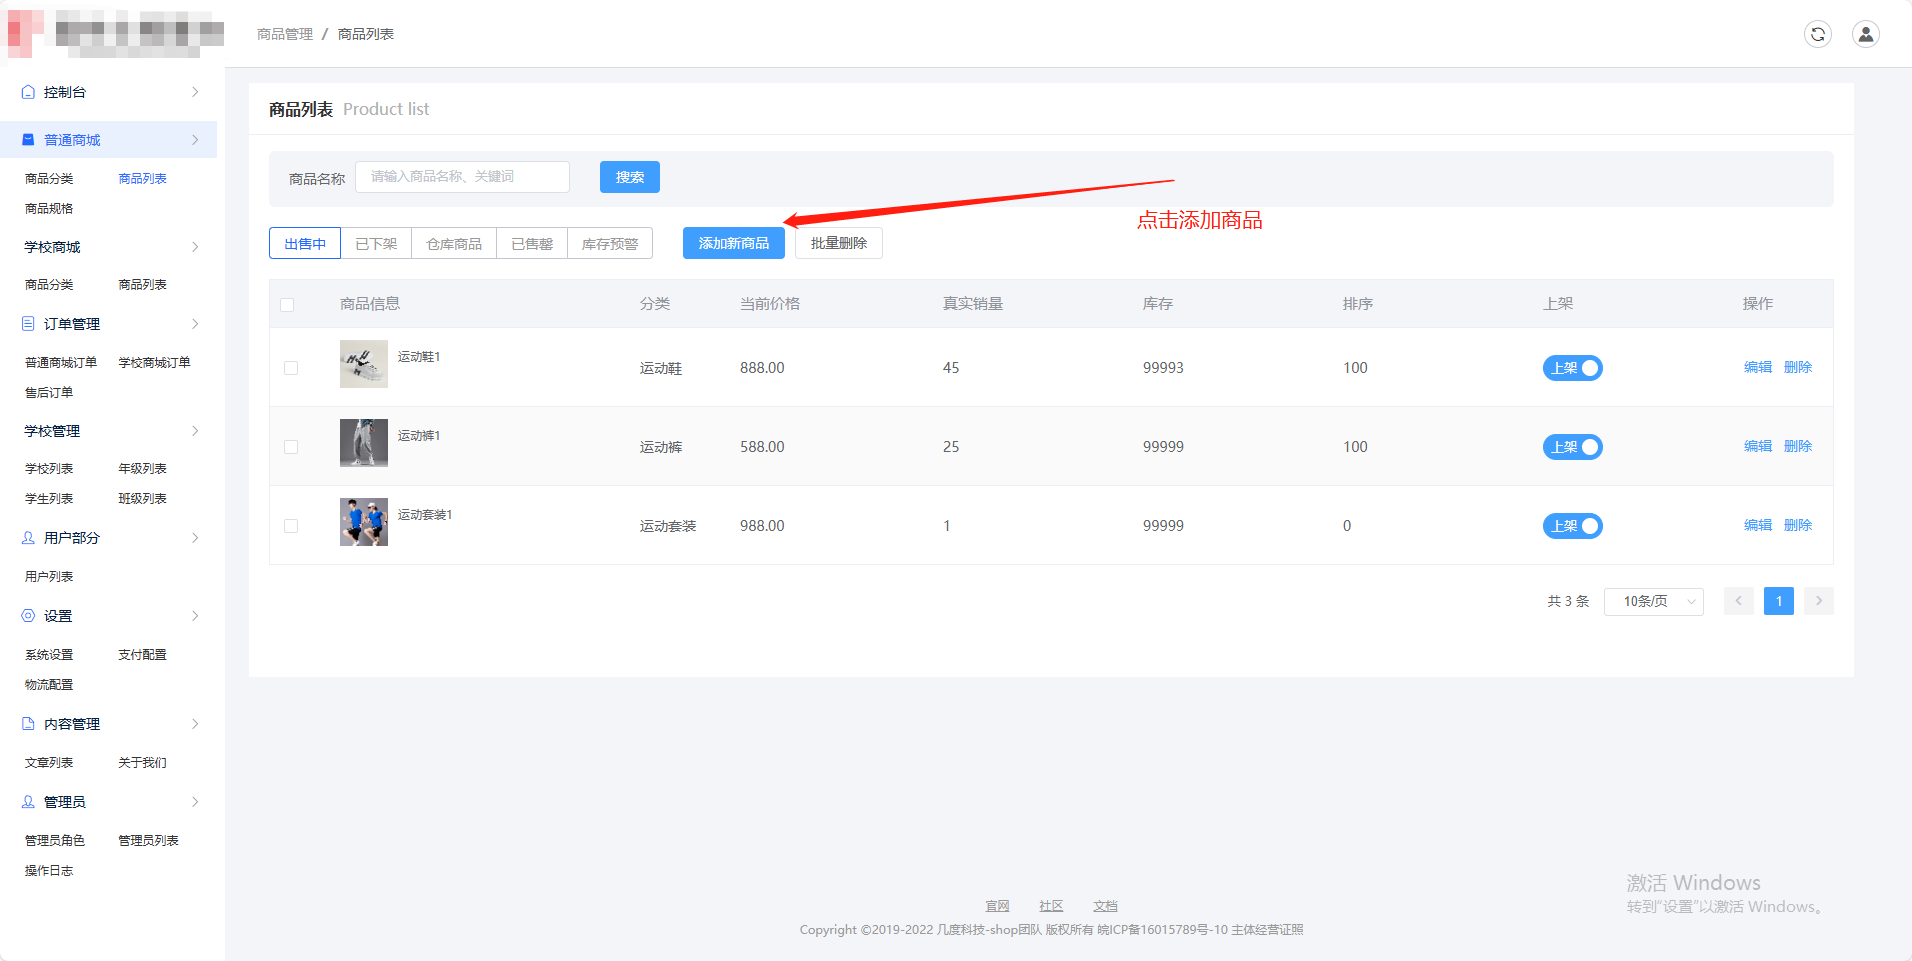Switch to the 库存预警 tab
Screen dimensions: 1912x961
610,244
